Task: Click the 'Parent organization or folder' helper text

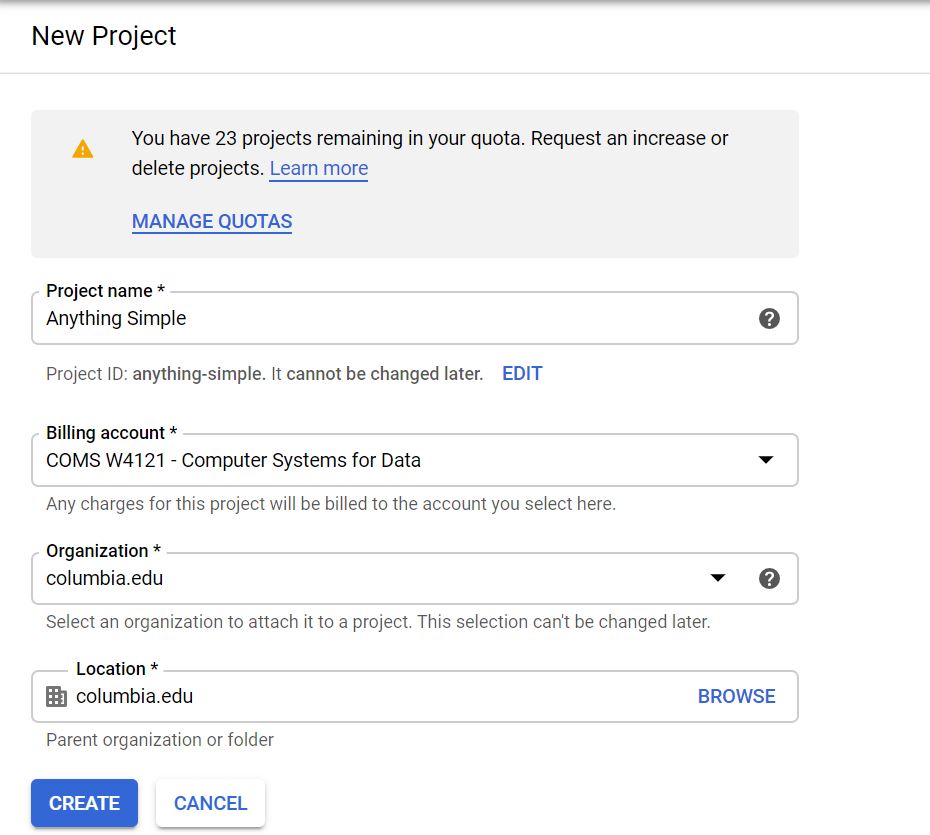Action: click(x=160, y=740)
